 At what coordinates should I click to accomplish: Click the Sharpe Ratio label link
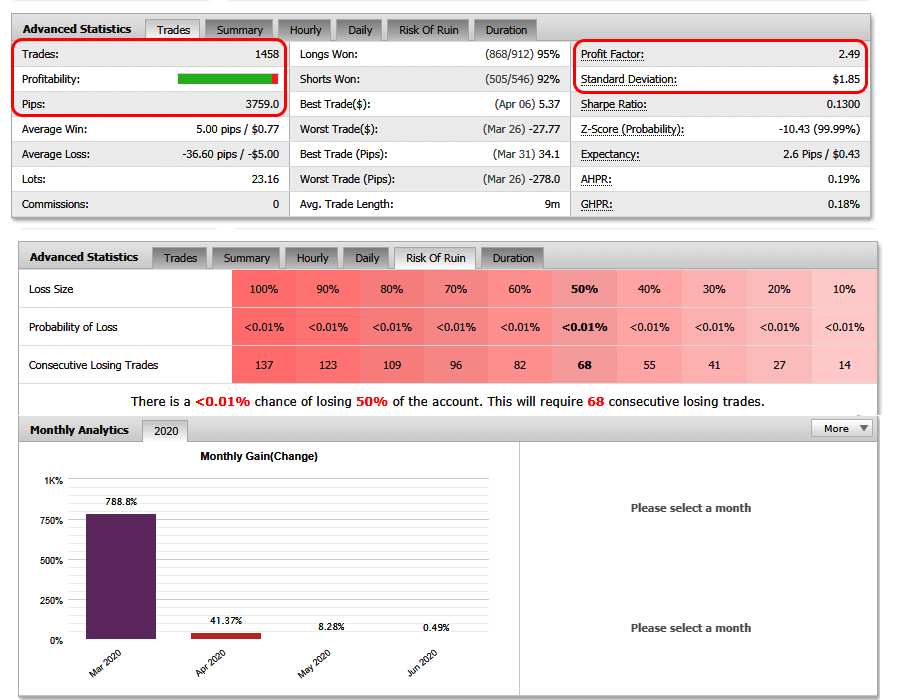[x=613, y=104]
